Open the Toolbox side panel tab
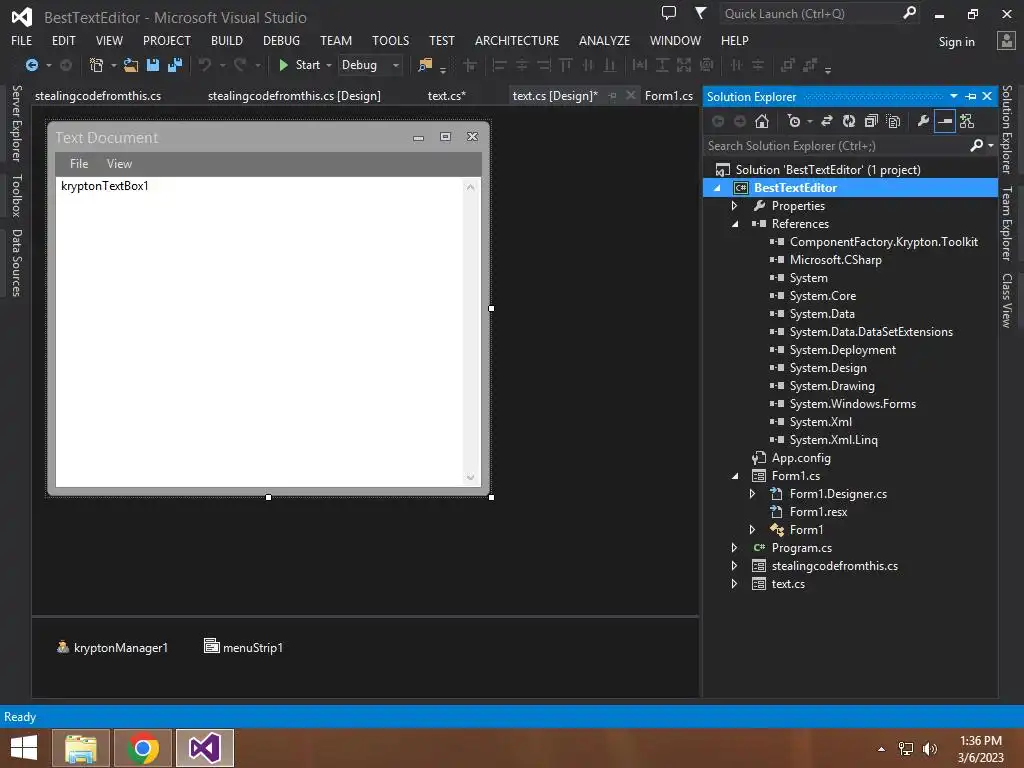 (x=16, y=195)
